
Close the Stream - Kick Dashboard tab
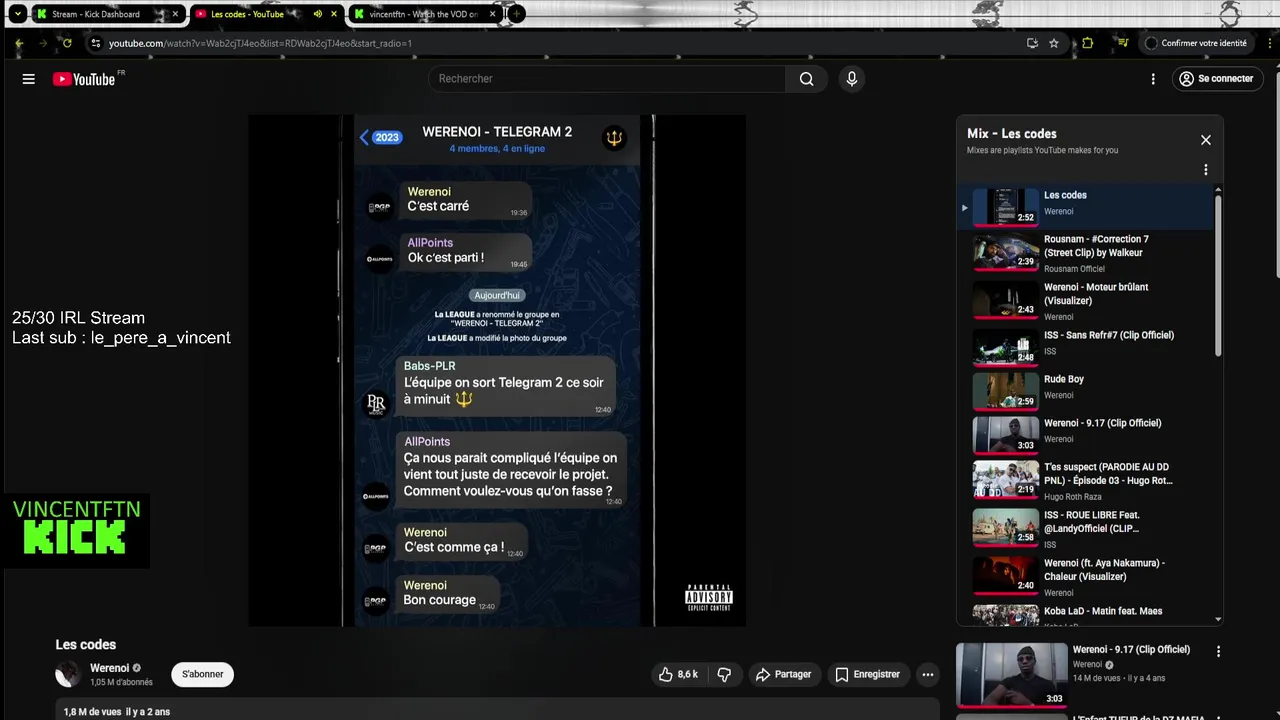(175, 14)
